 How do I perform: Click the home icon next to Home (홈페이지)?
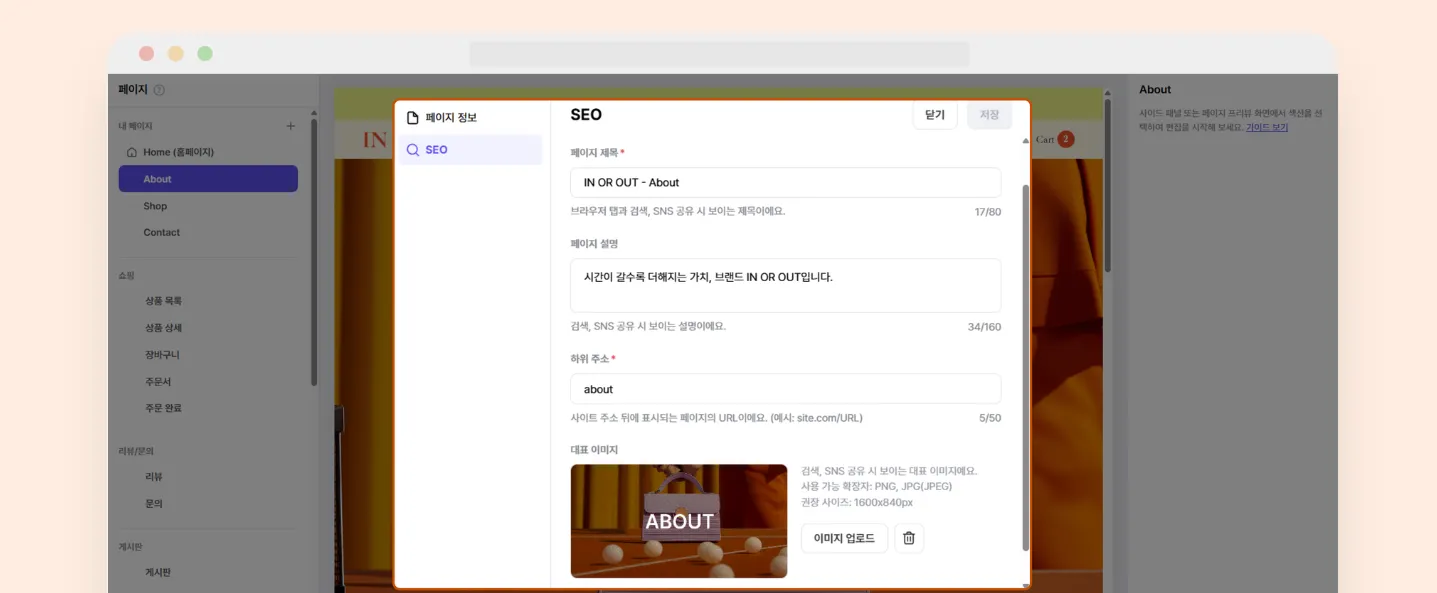click(132, 152)
